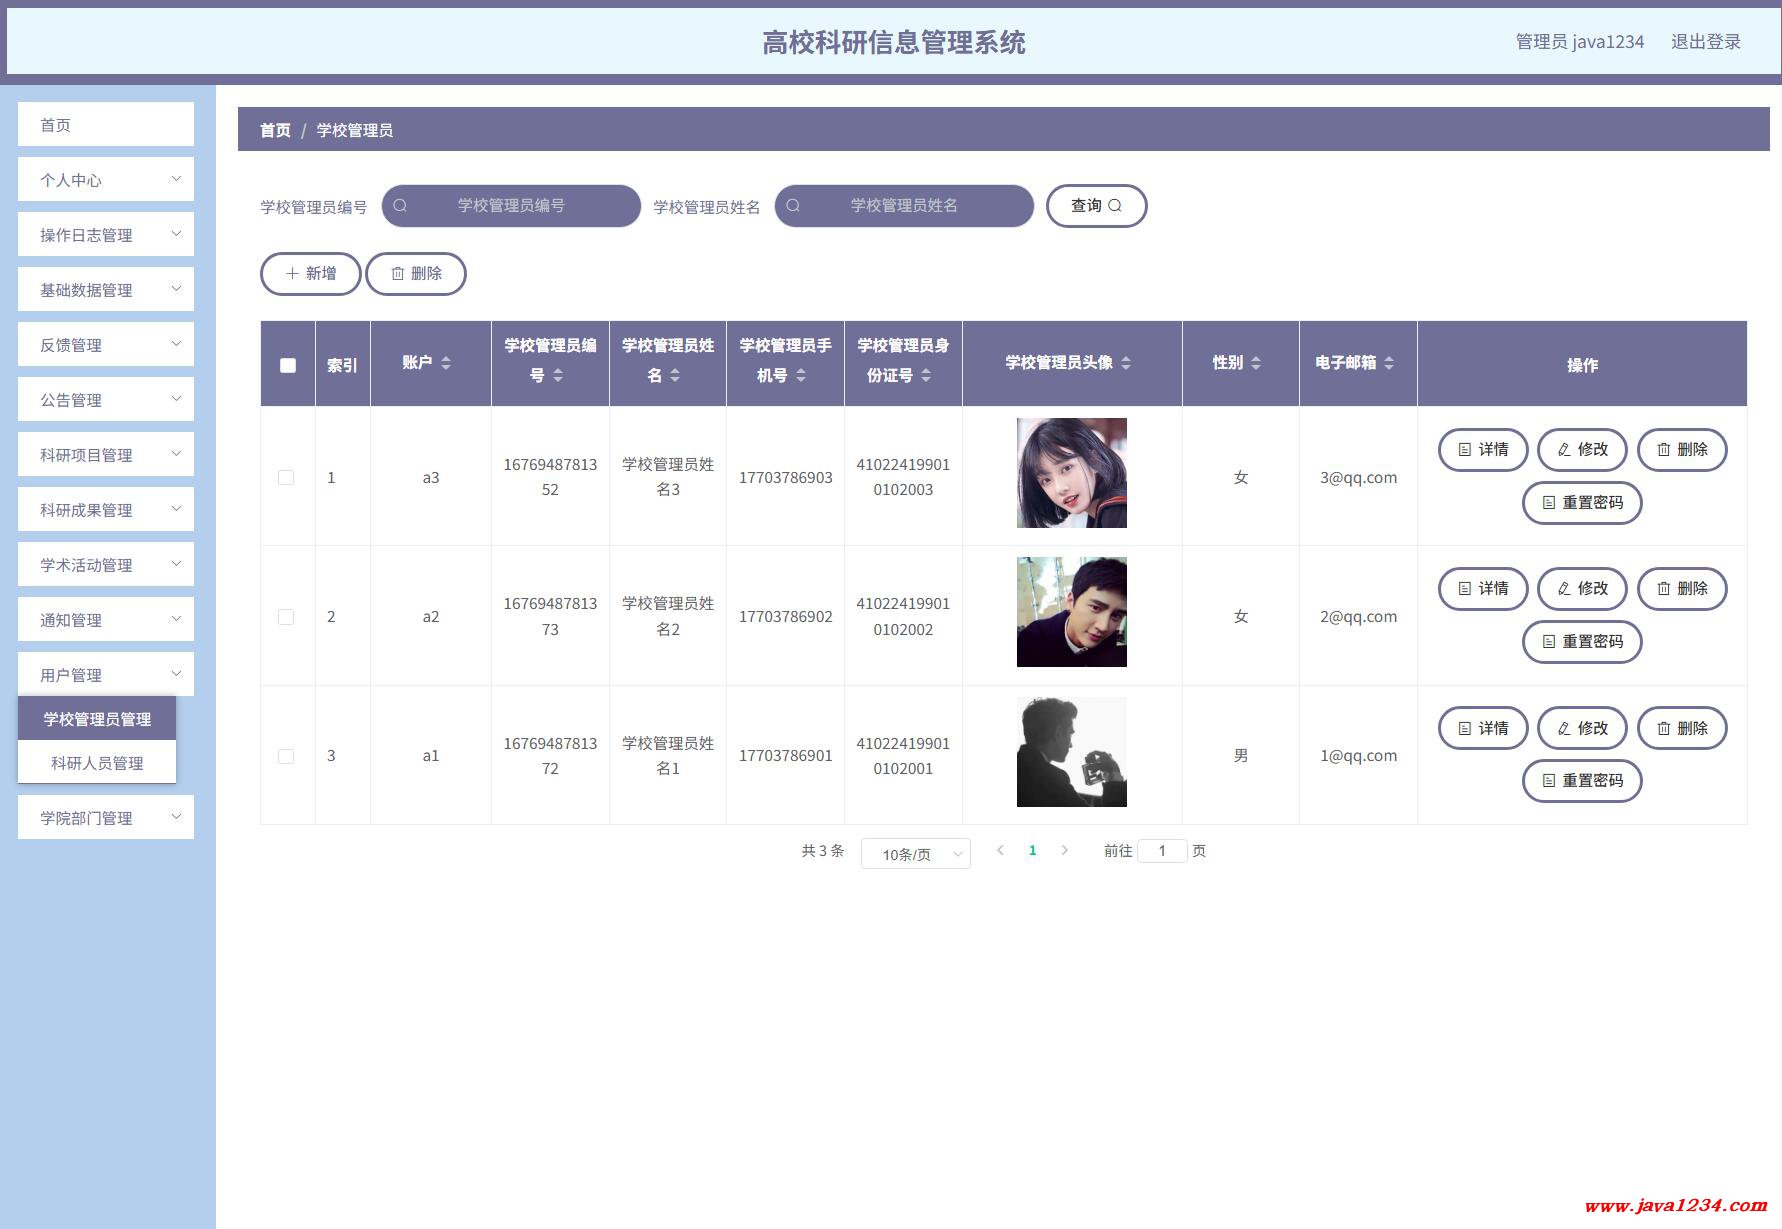Click the 查询 search button

point(1096,206)
